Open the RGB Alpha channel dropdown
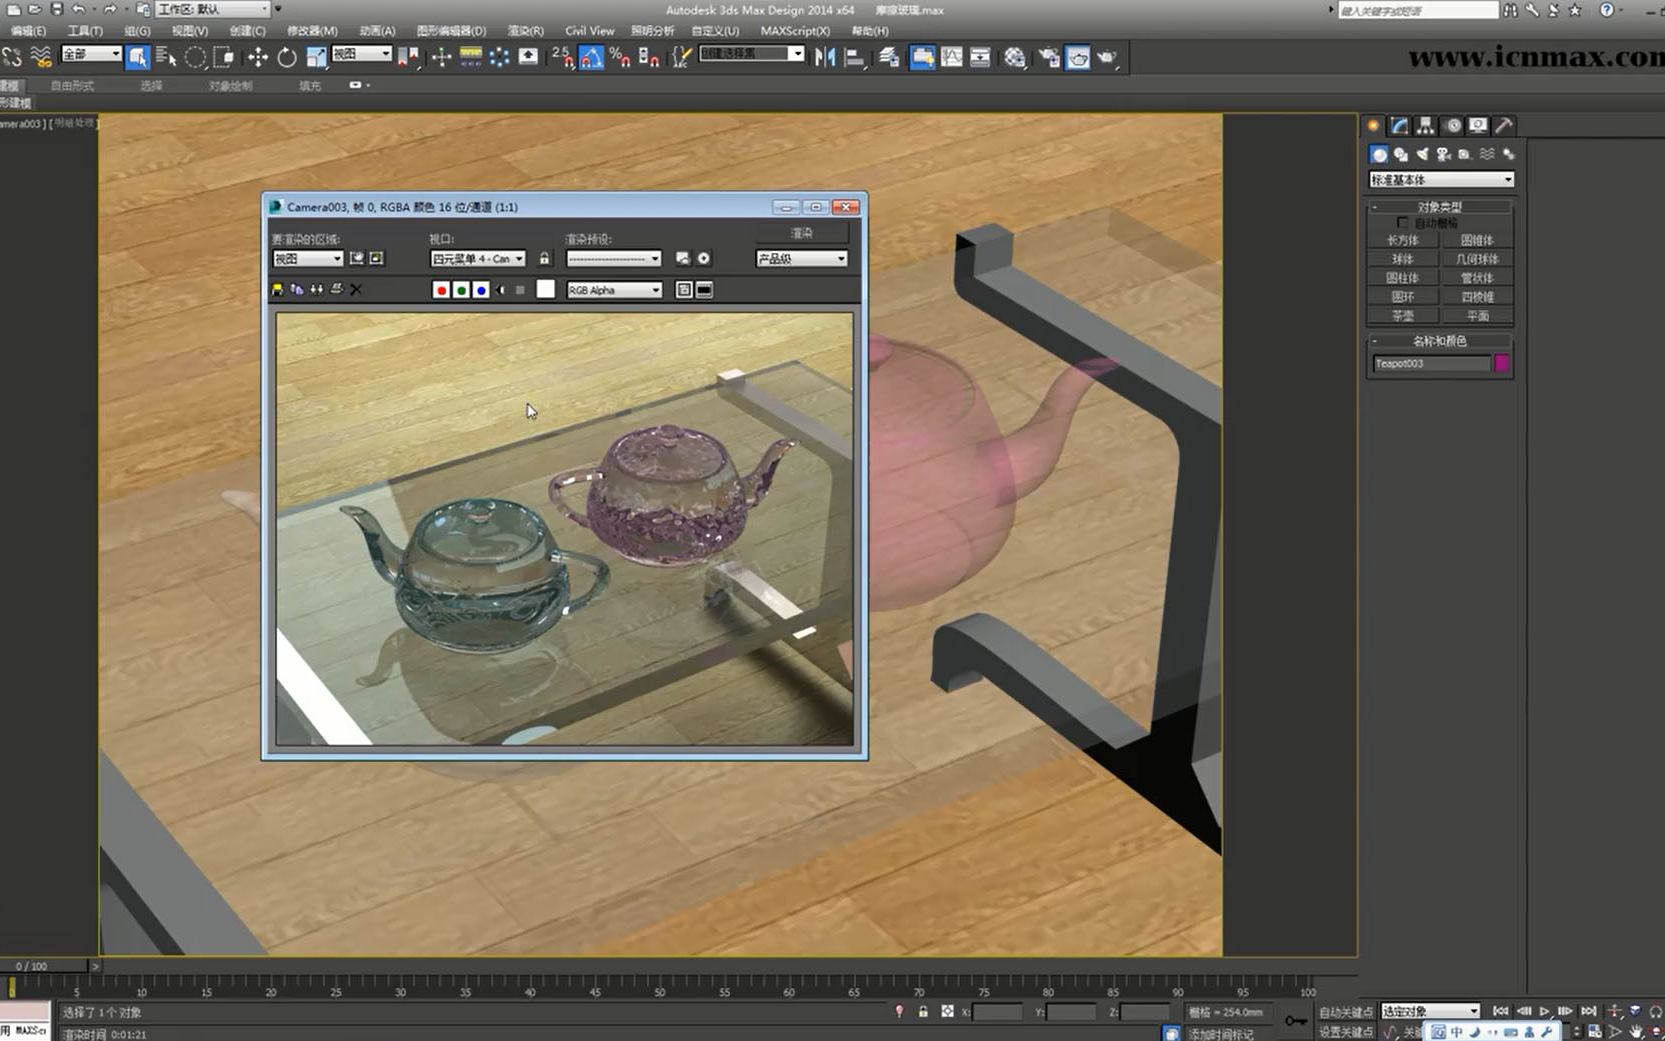This screenshot has height=1041, width=1665. click(613, 289)
